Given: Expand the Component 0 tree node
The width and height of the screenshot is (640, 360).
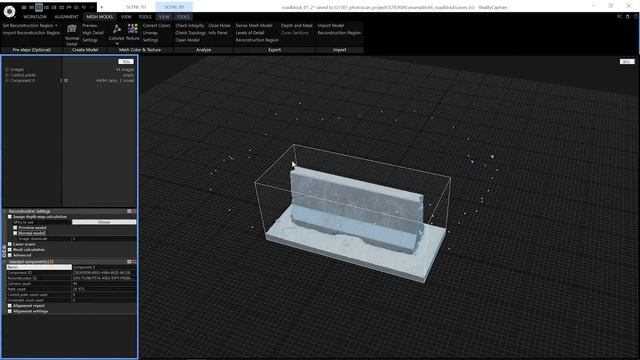Looking at the screenshot, I should (x=7, y=81).
